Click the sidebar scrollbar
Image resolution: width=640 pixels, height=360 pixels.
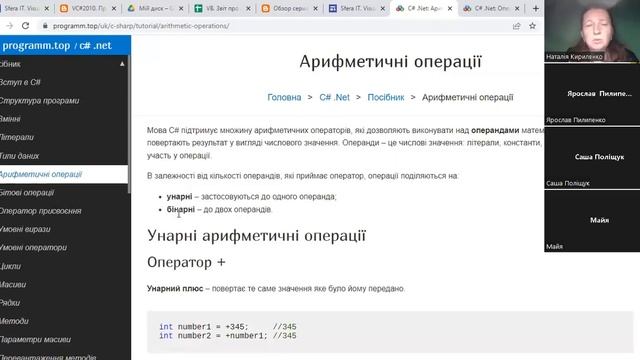coord(129,124)
